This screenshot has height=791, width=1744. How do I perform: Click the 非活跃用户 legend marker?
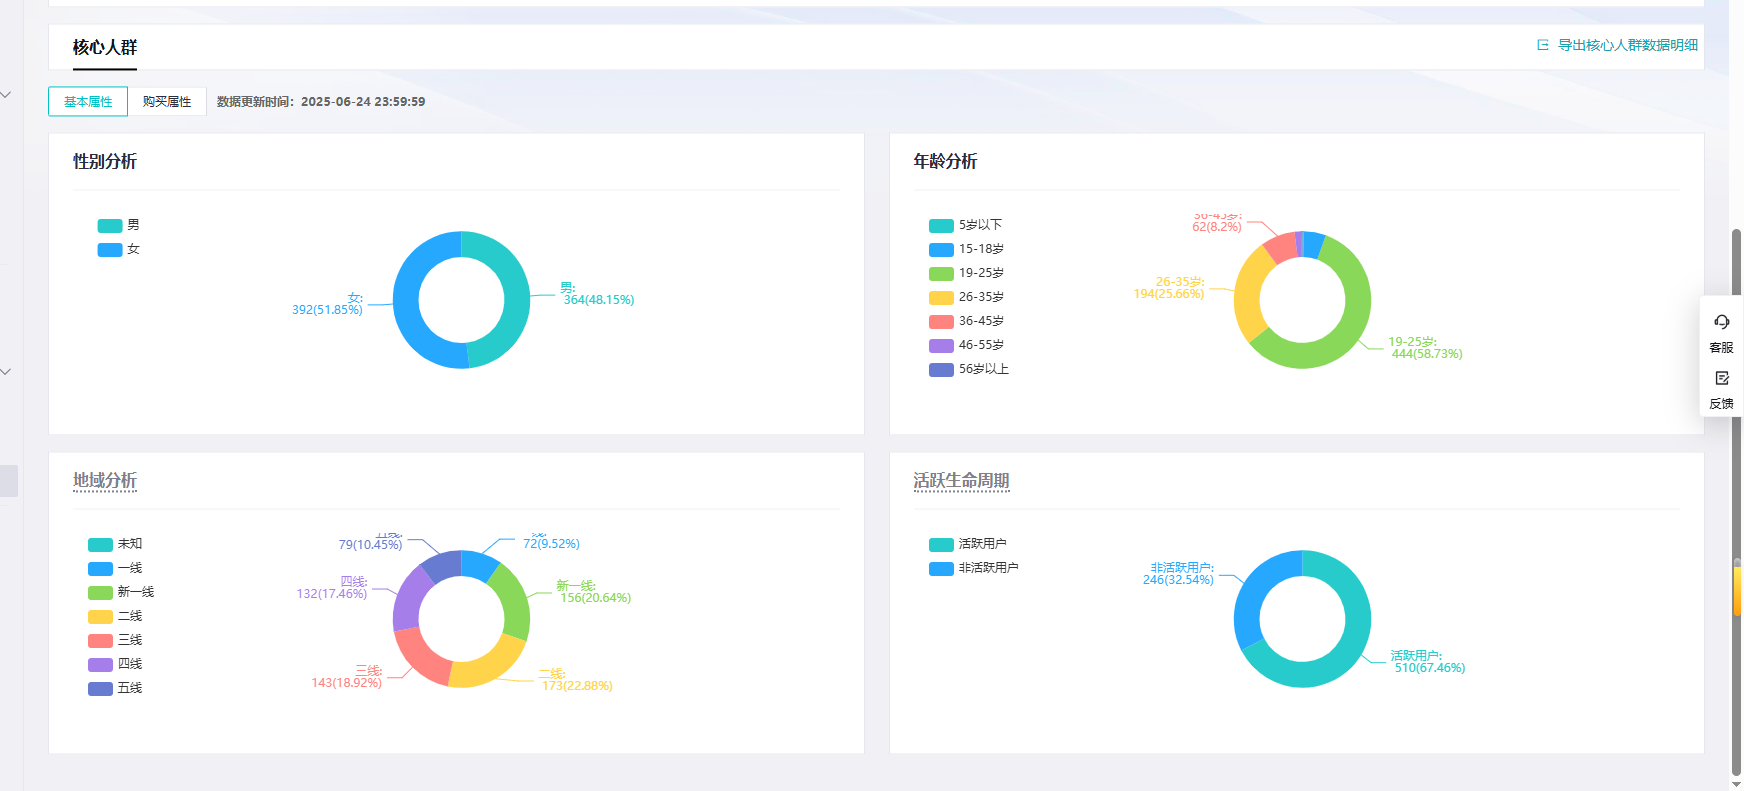941,568
